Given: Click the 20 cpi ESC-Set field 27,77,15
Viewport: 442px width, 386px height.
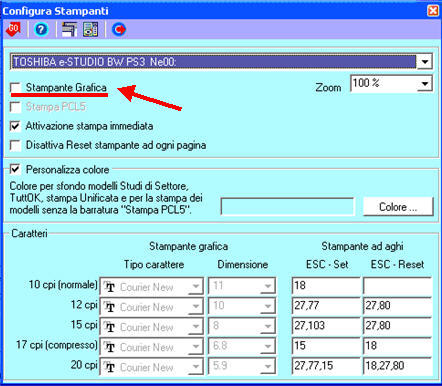Looking at the screenshot, I should [326, 366].
